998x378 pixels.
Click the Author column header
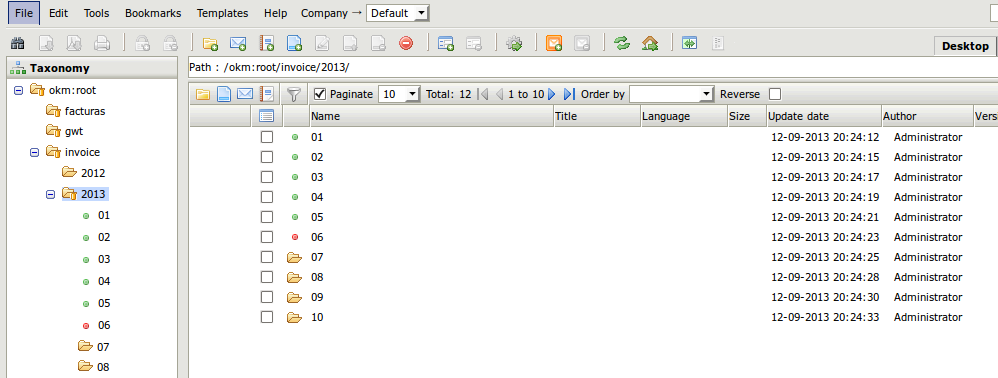click(927, 116)
